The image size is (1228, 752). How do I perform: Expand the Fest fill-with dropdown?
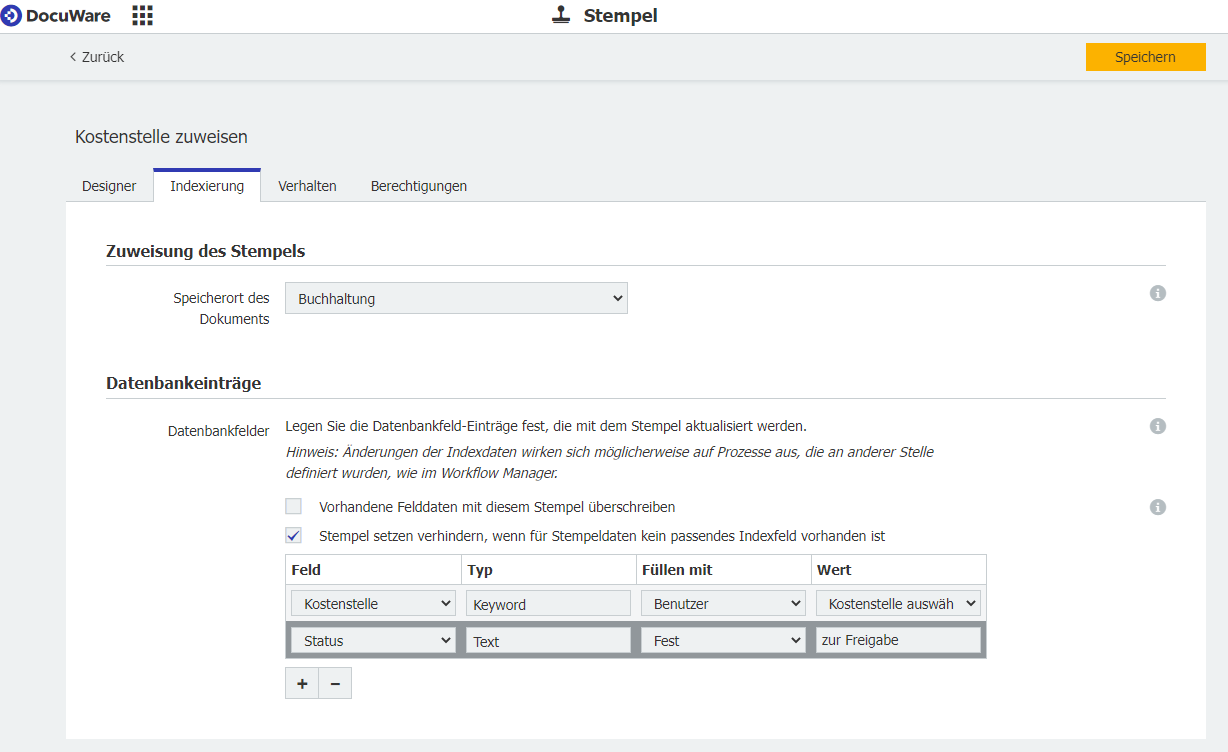723,641
